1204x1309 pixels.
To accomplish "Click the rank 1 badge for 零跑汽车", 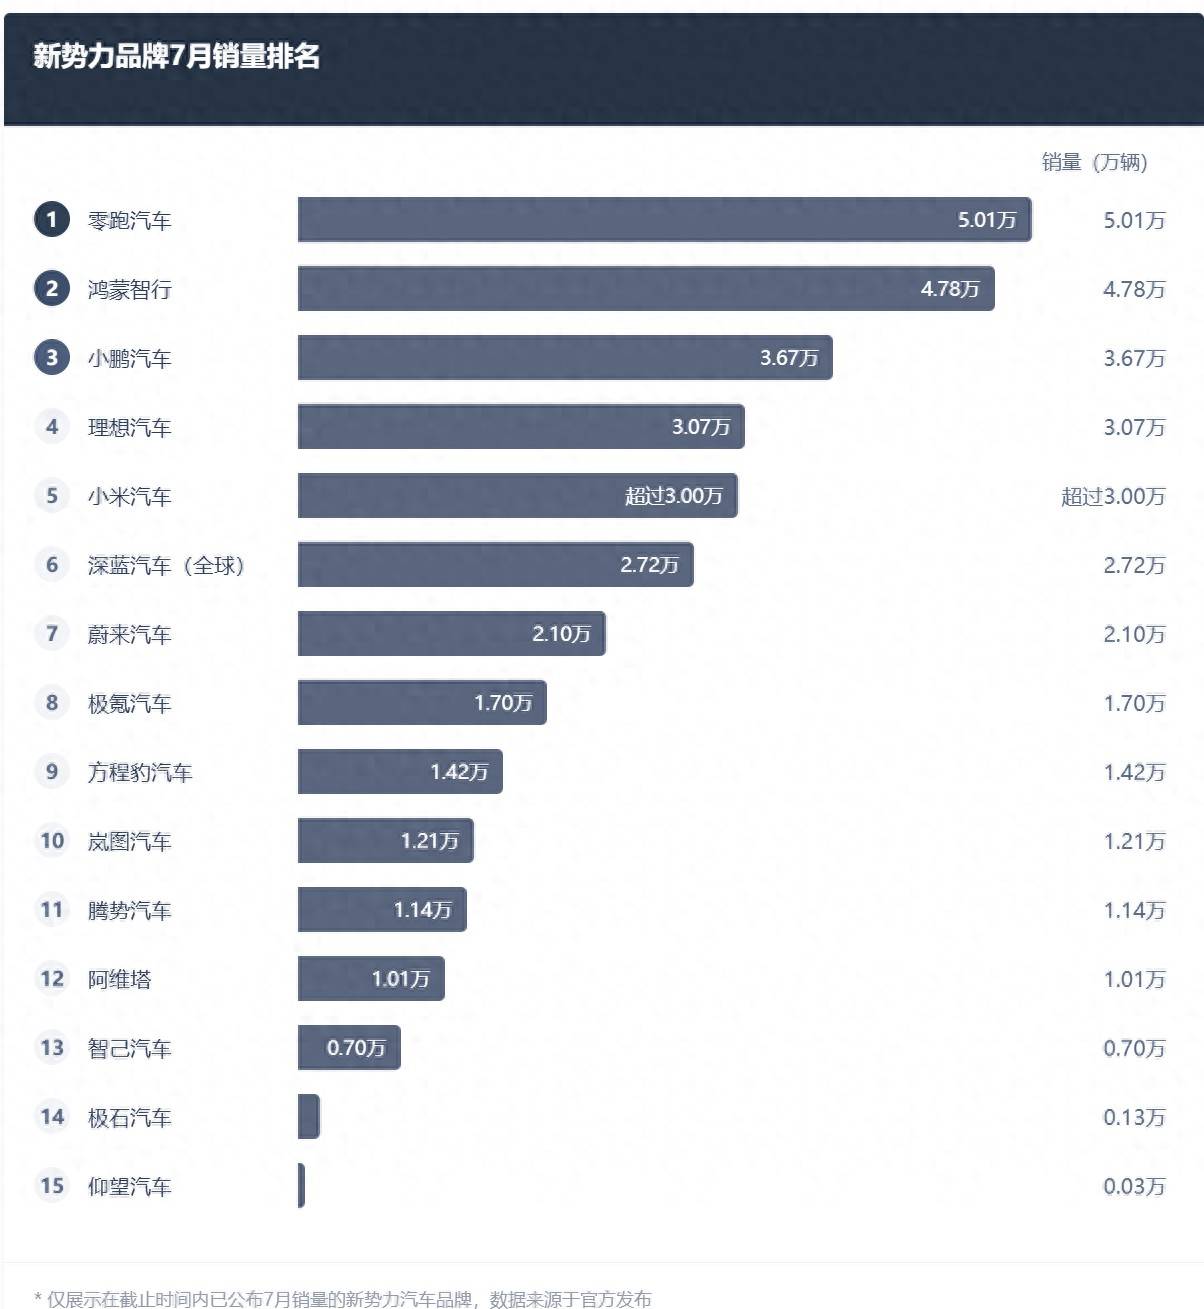I will coord(52,219).
